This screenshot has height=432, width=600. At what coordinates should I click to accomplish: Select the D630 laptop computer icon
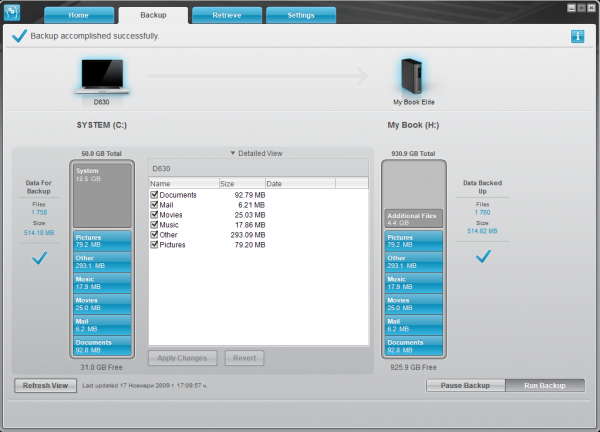102,77
